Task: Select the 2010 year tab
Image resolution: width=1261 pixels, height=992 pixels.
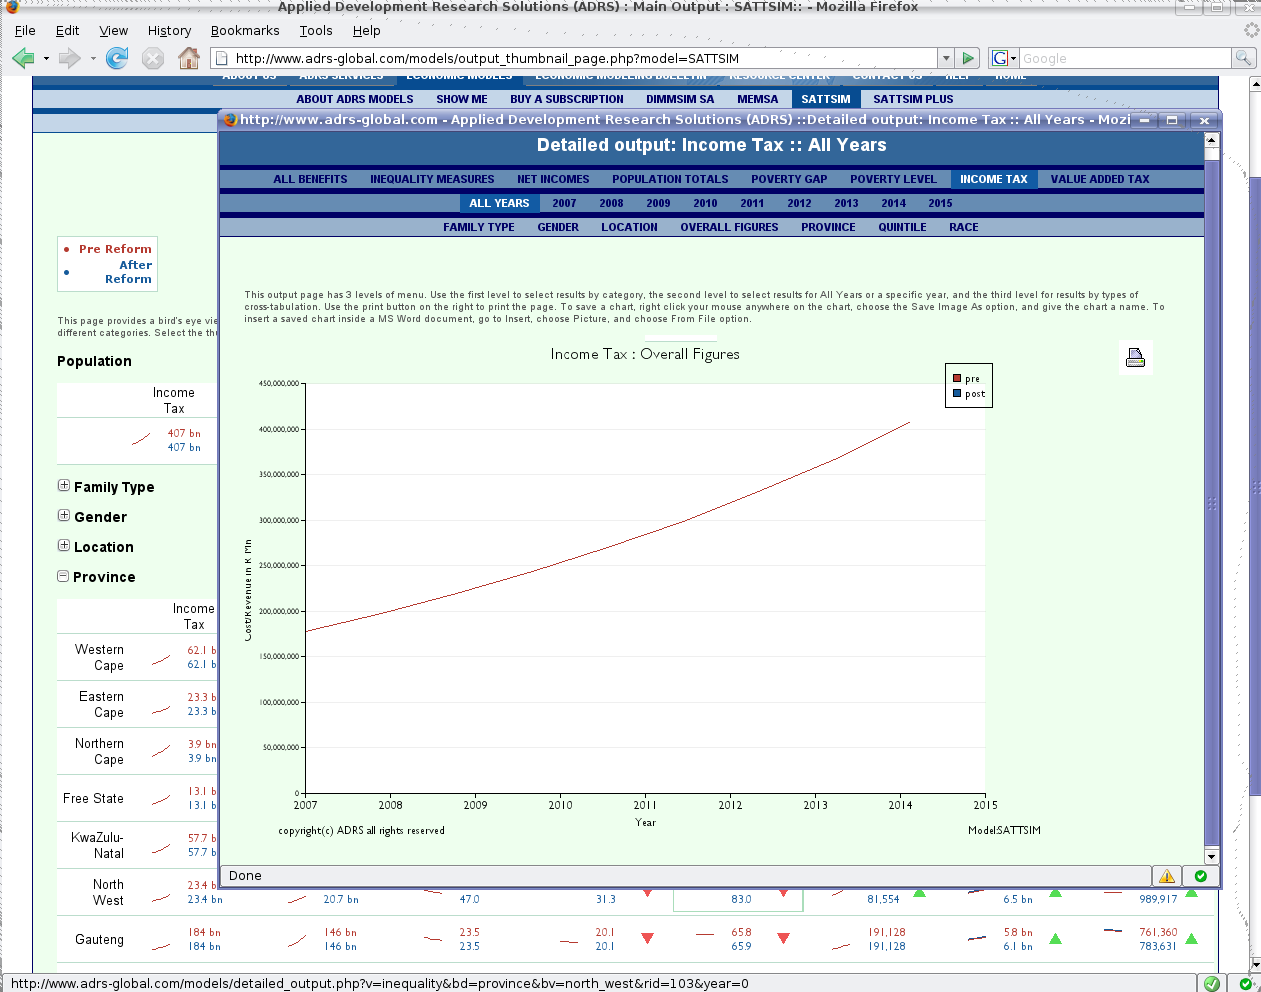Action: pyautogui.click(x=705, y=203)
